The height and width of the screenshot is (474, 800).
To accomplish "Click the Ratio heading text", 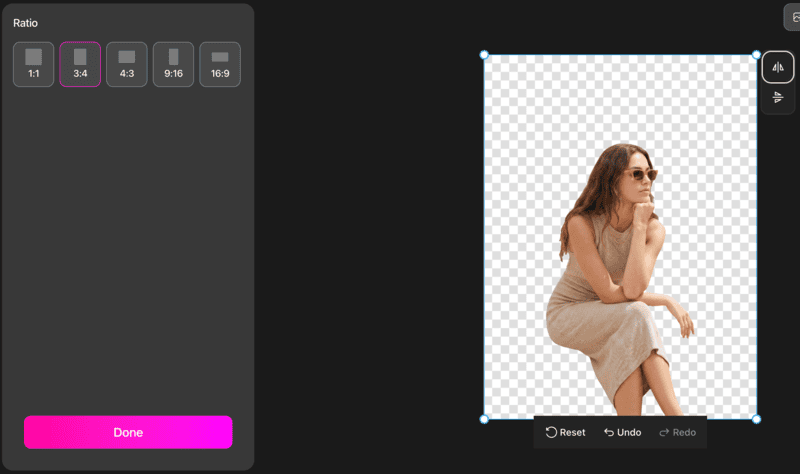I will [26, 23].
